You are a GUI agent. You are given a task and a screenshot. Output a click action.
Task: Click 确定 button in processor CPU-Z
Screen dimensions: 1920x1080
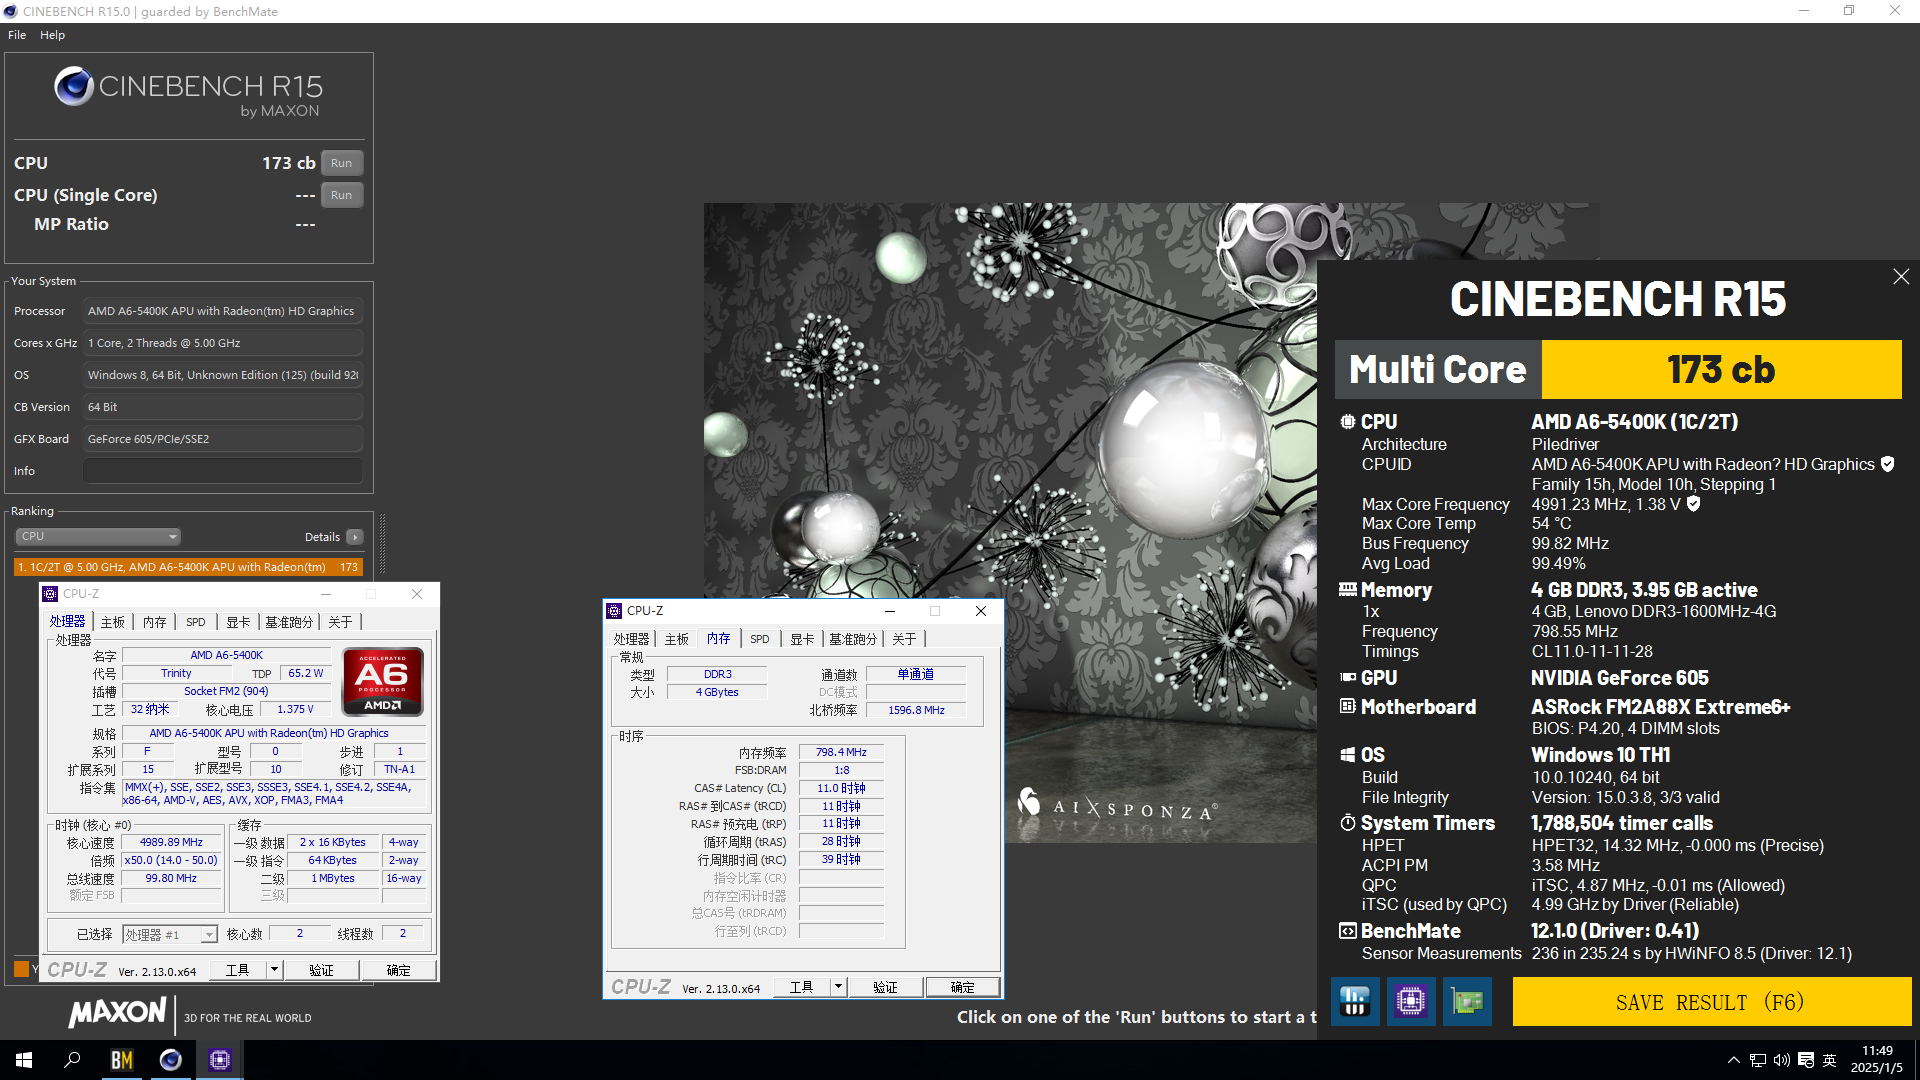[x=398, y=970]
